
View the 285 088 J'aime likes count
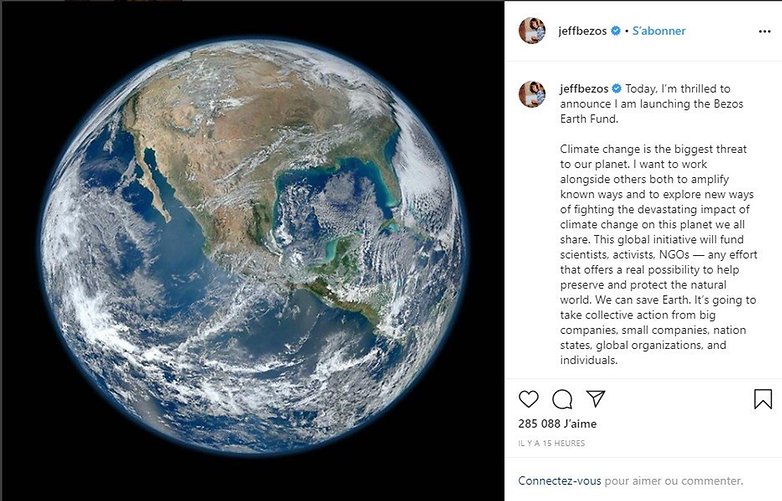(557, 424)
